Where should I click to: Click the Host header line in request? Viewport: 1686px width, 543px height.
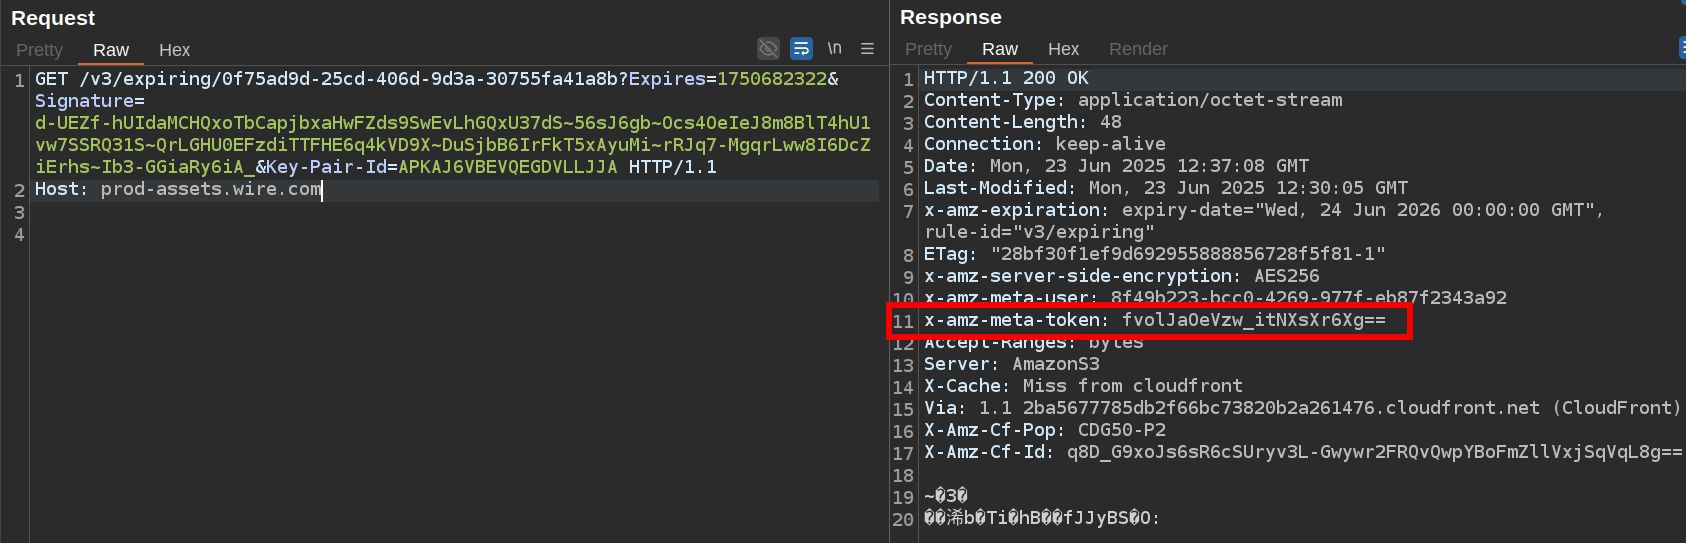pyautogui.click(x=178, y=189)
